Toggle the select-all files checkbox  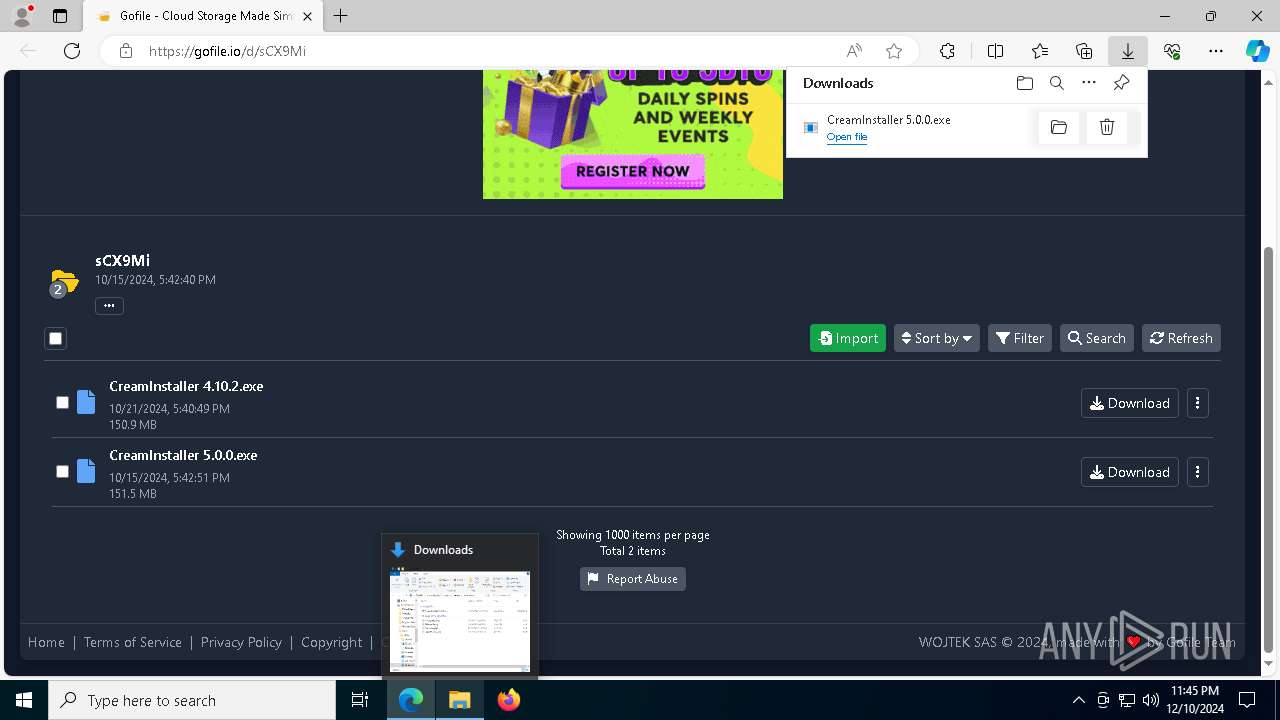(55, 338)
